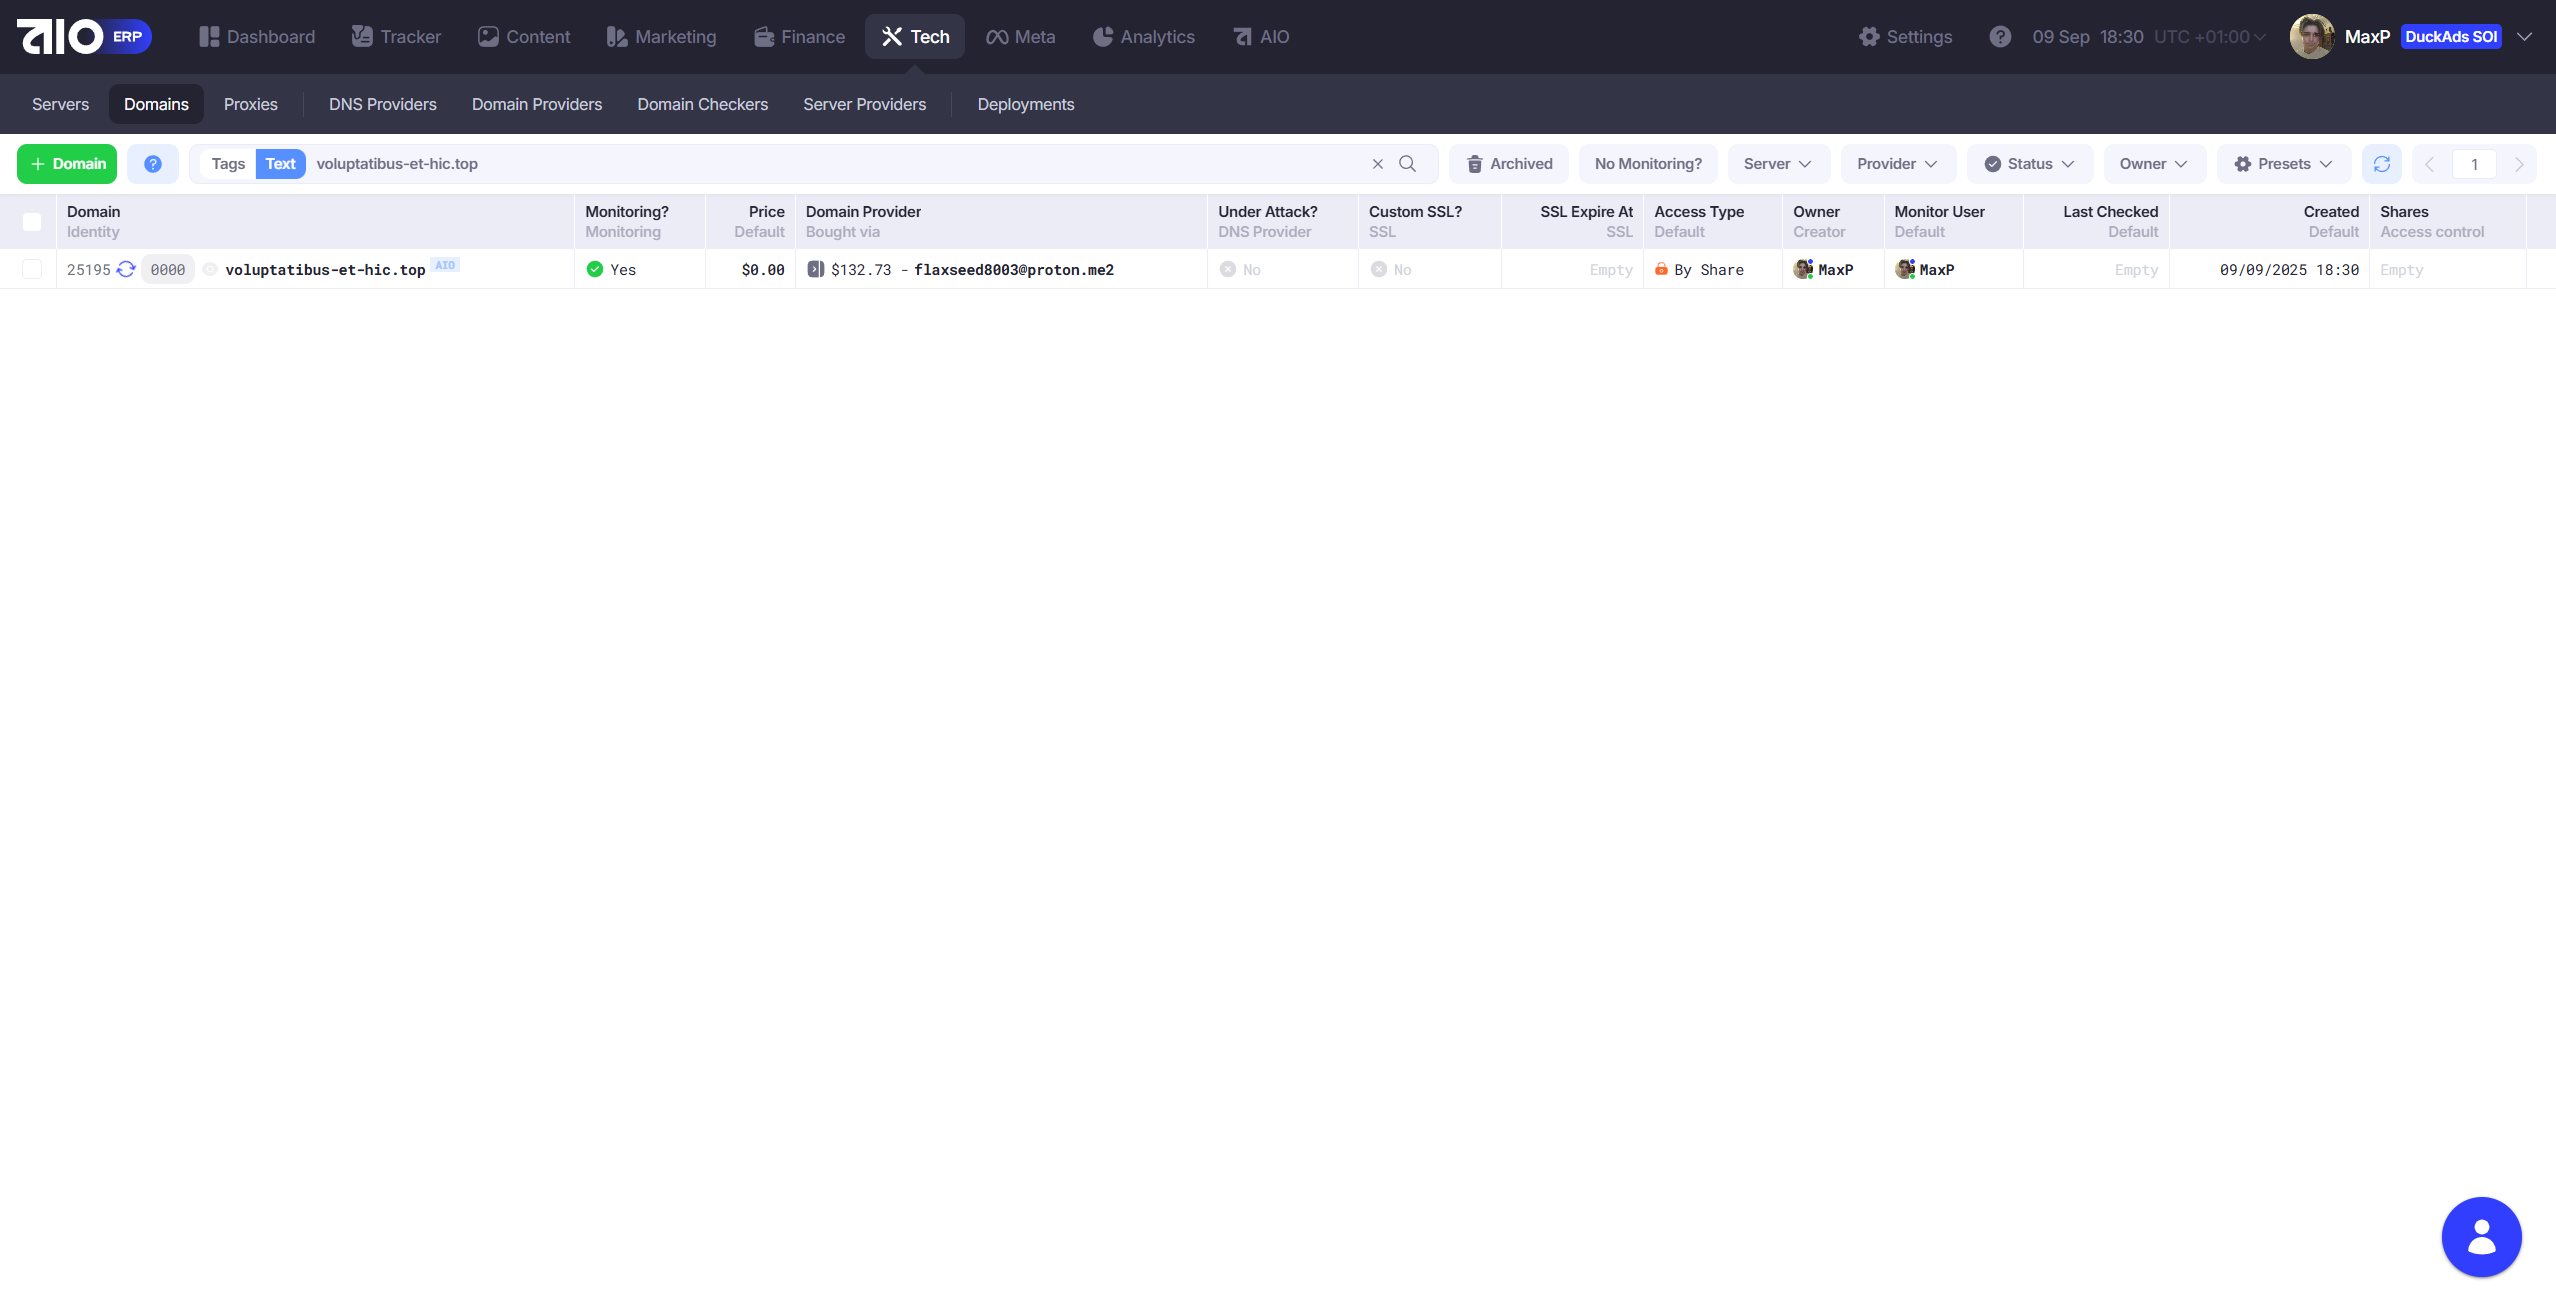Screen dimensions: 2556x1311
Task: Go to next page arrow
Action: tap(2519, 164)
